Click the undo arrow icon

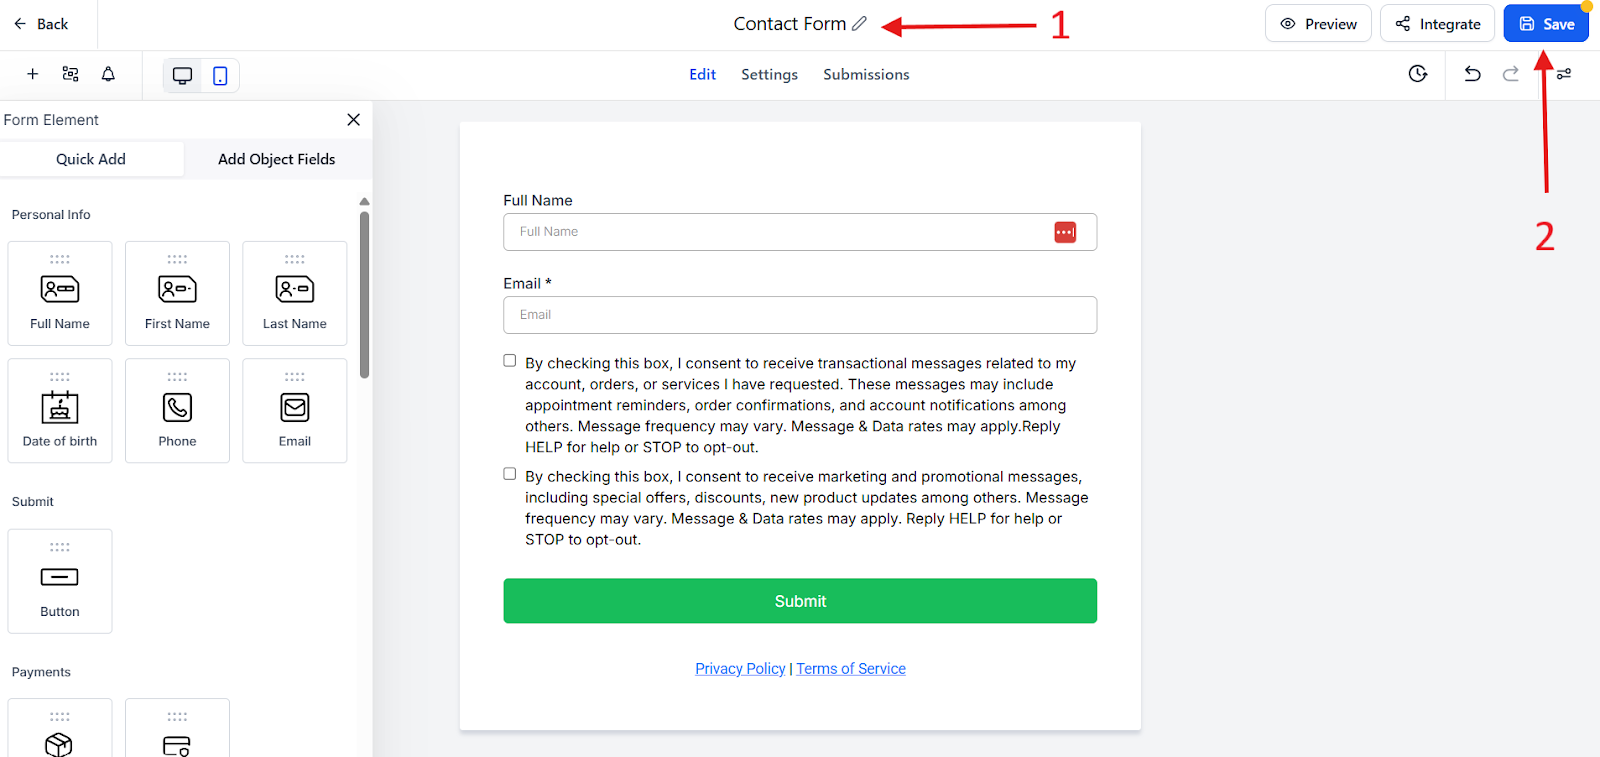pyautogui.click(x=1471, y=74)
